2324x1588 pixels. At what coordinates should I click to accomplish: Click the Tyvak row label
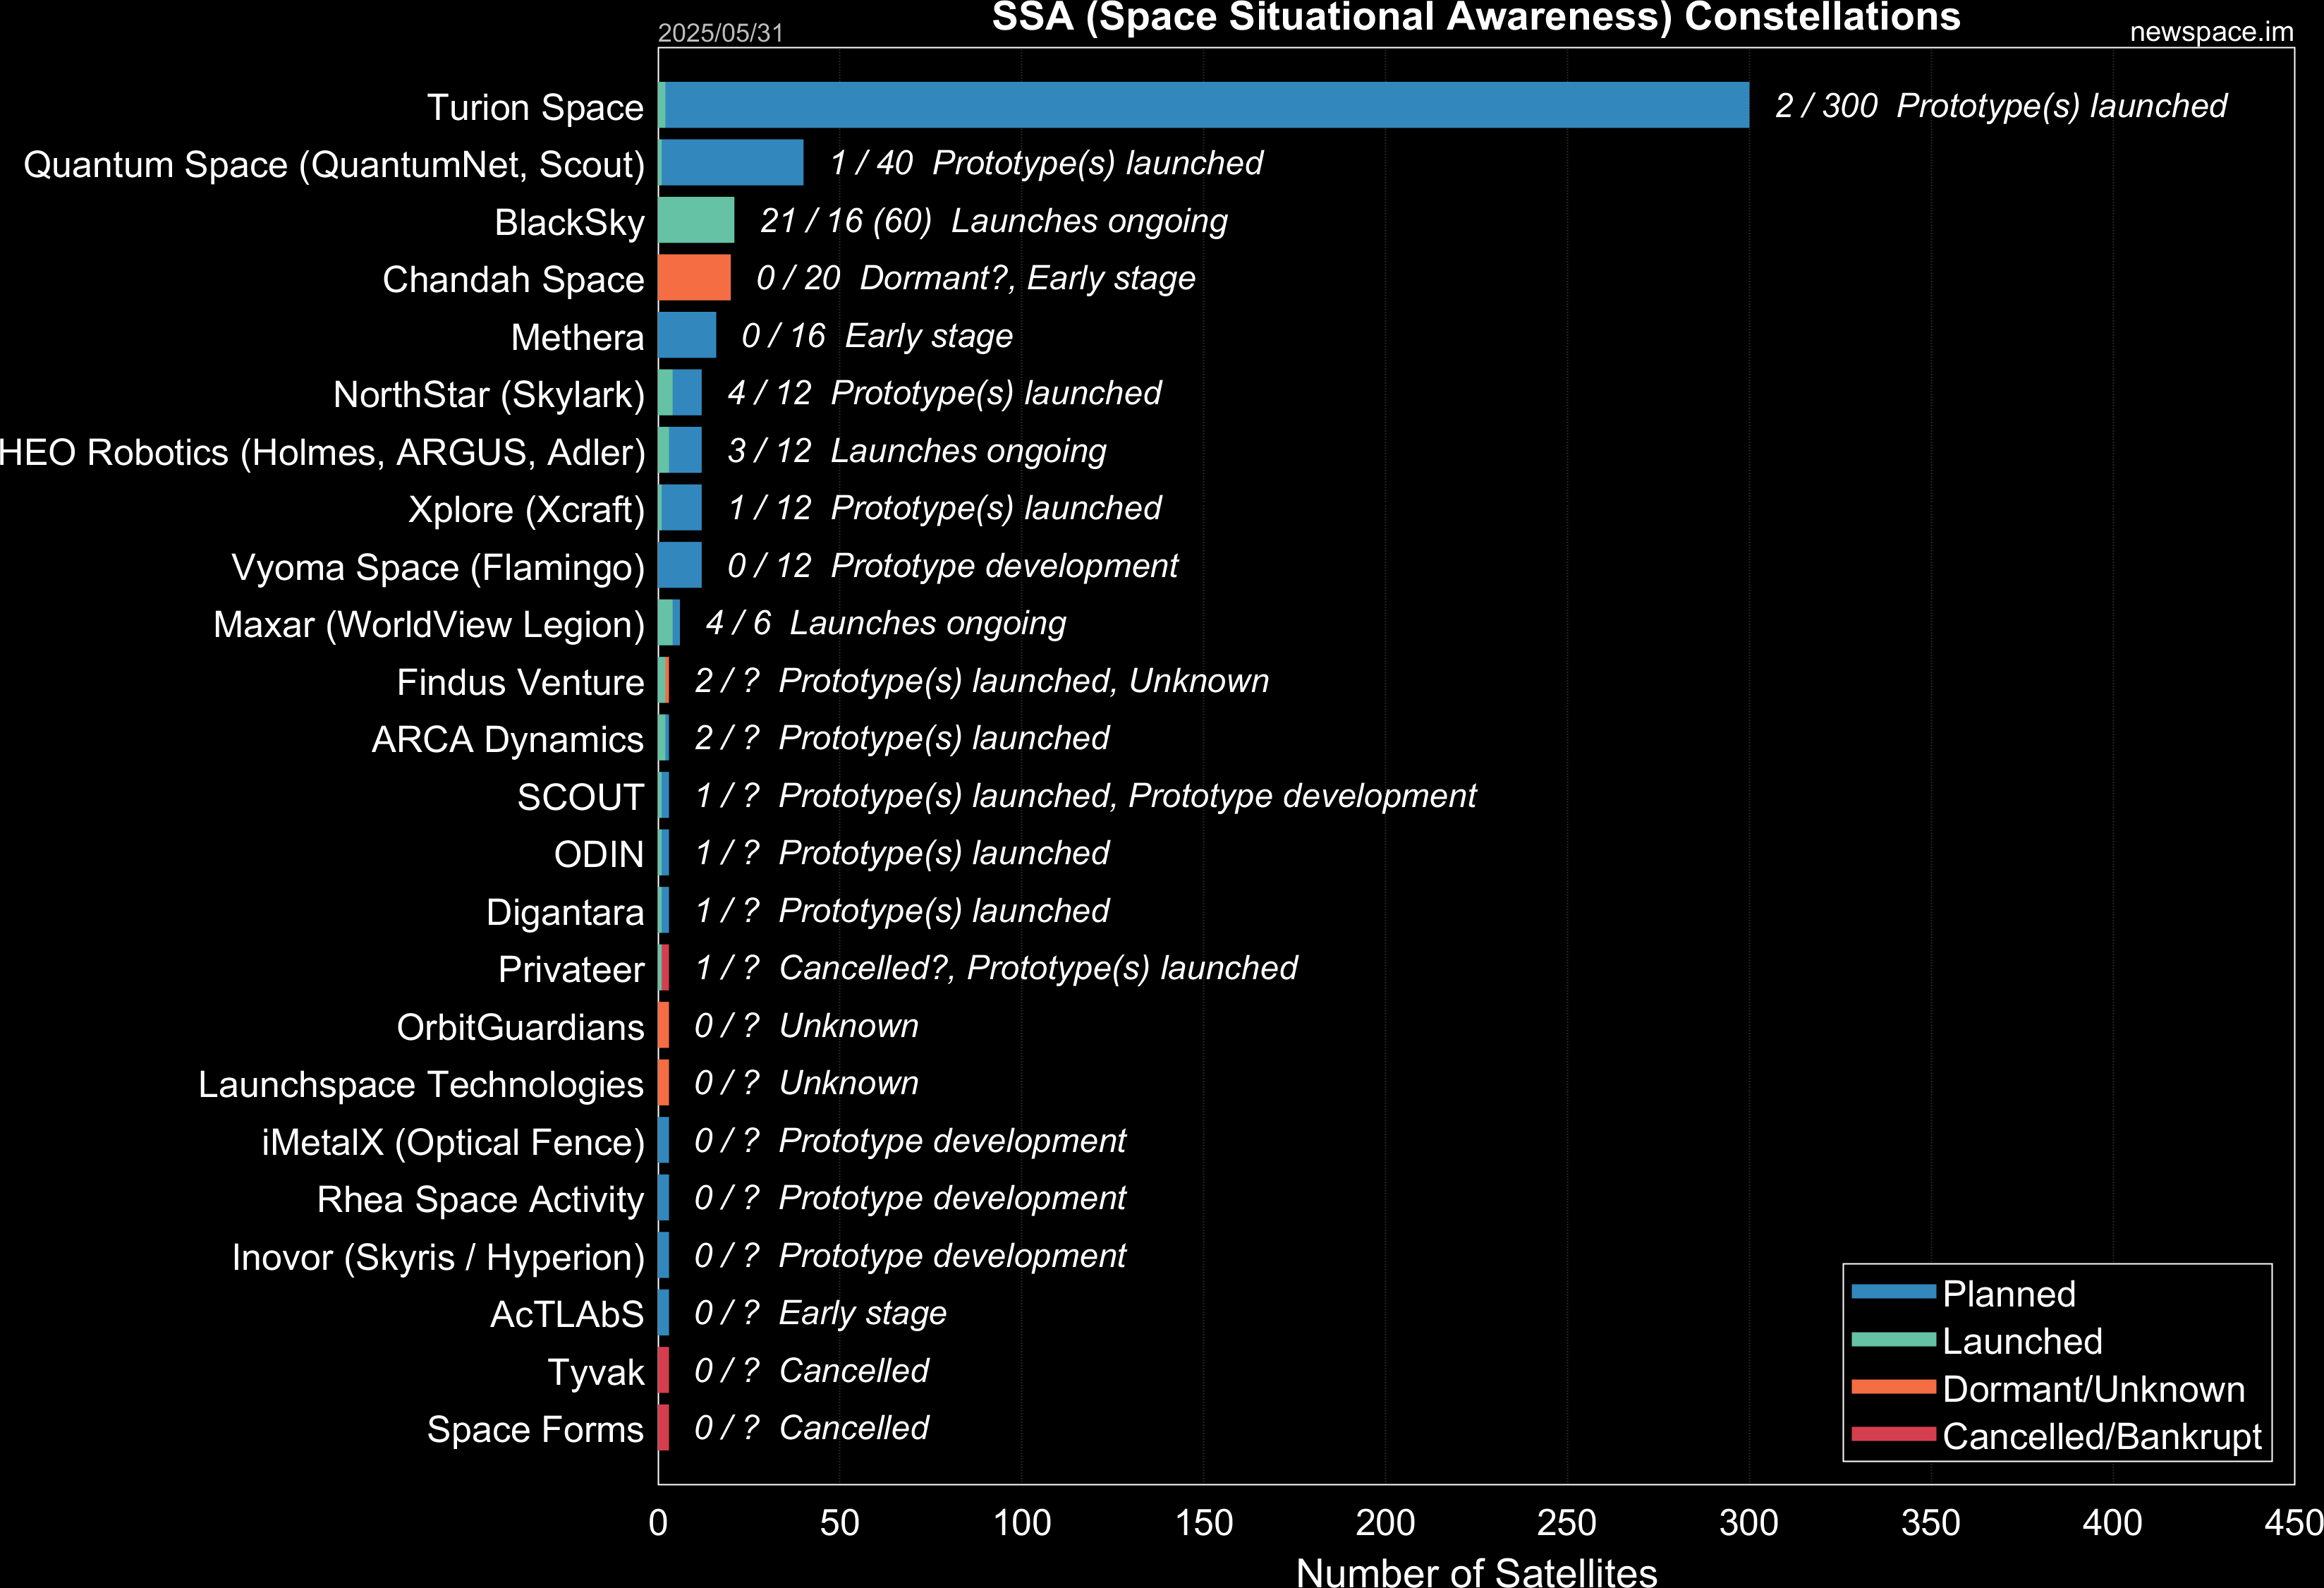(x=595, y=1372)
